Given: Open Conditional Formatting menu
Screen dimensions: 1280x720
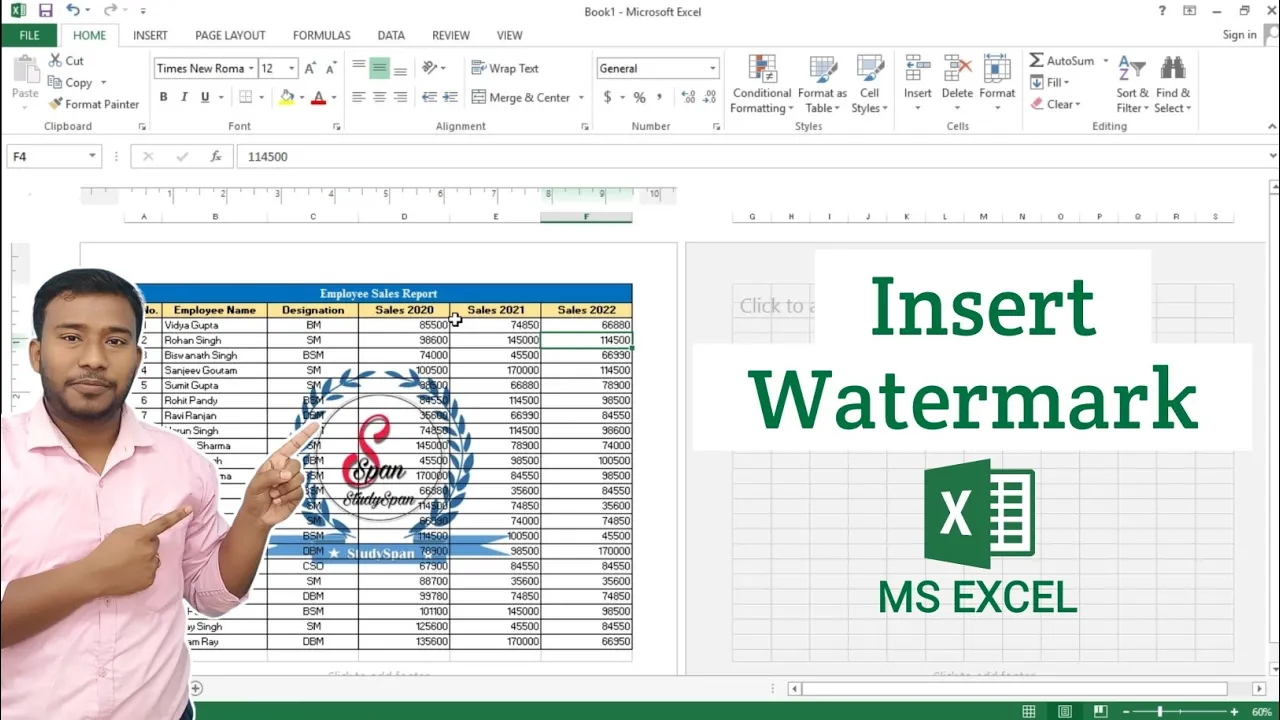Looking at the screenshot, I should 762,84.
